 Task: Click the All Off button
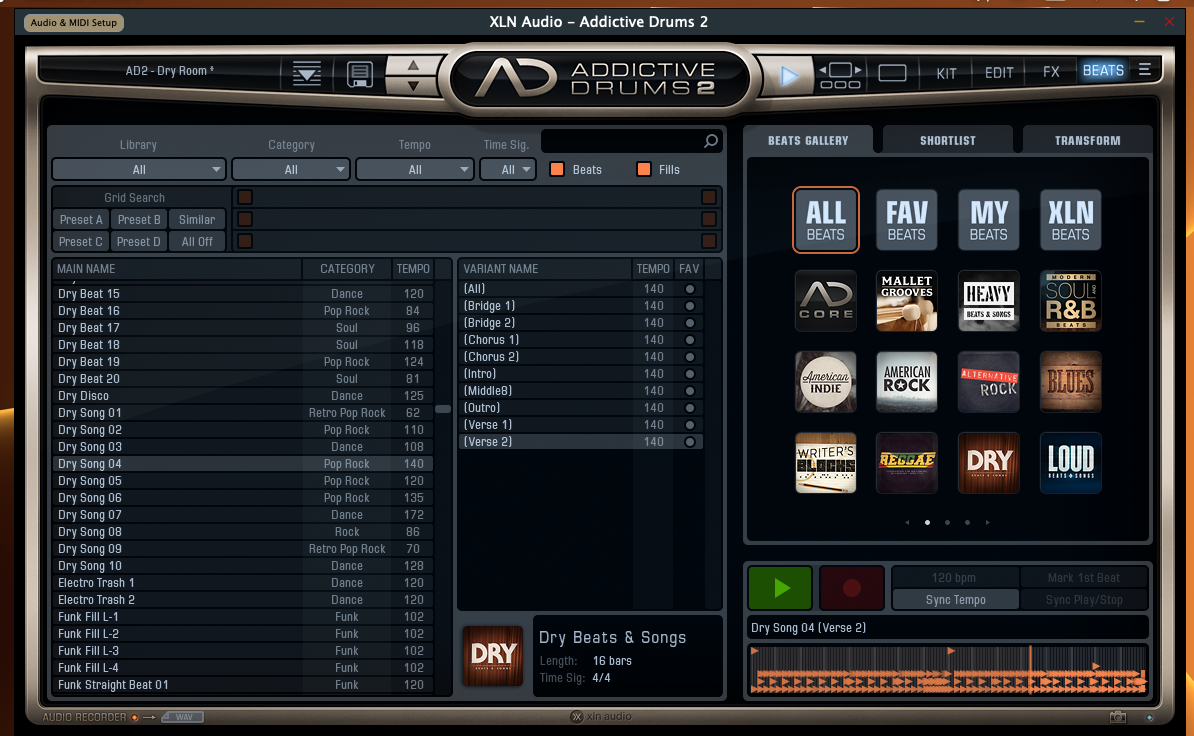tap(197, 241)
